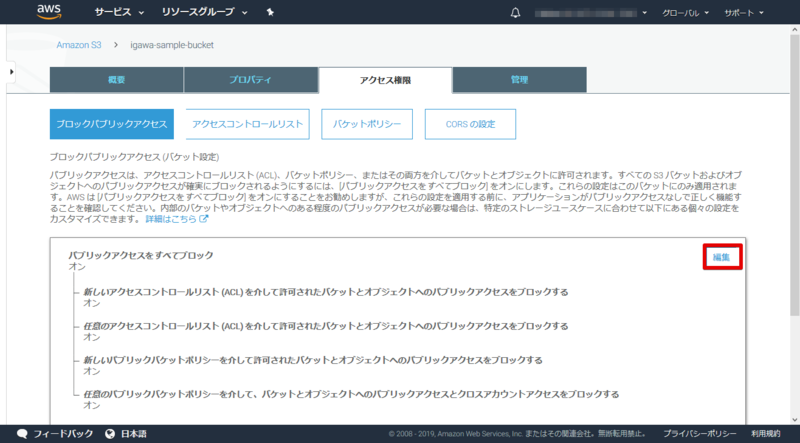Select the ブロックパブリックアクセス button
The image size is (800, 443).
(112, 124)
